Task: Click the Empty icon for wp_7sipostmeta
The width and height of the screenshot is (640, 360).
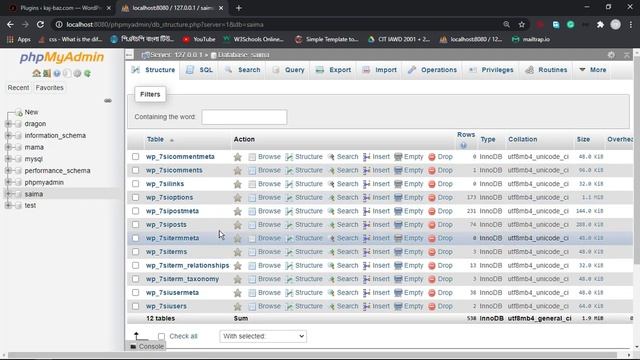Action: [x=398, y=211]
